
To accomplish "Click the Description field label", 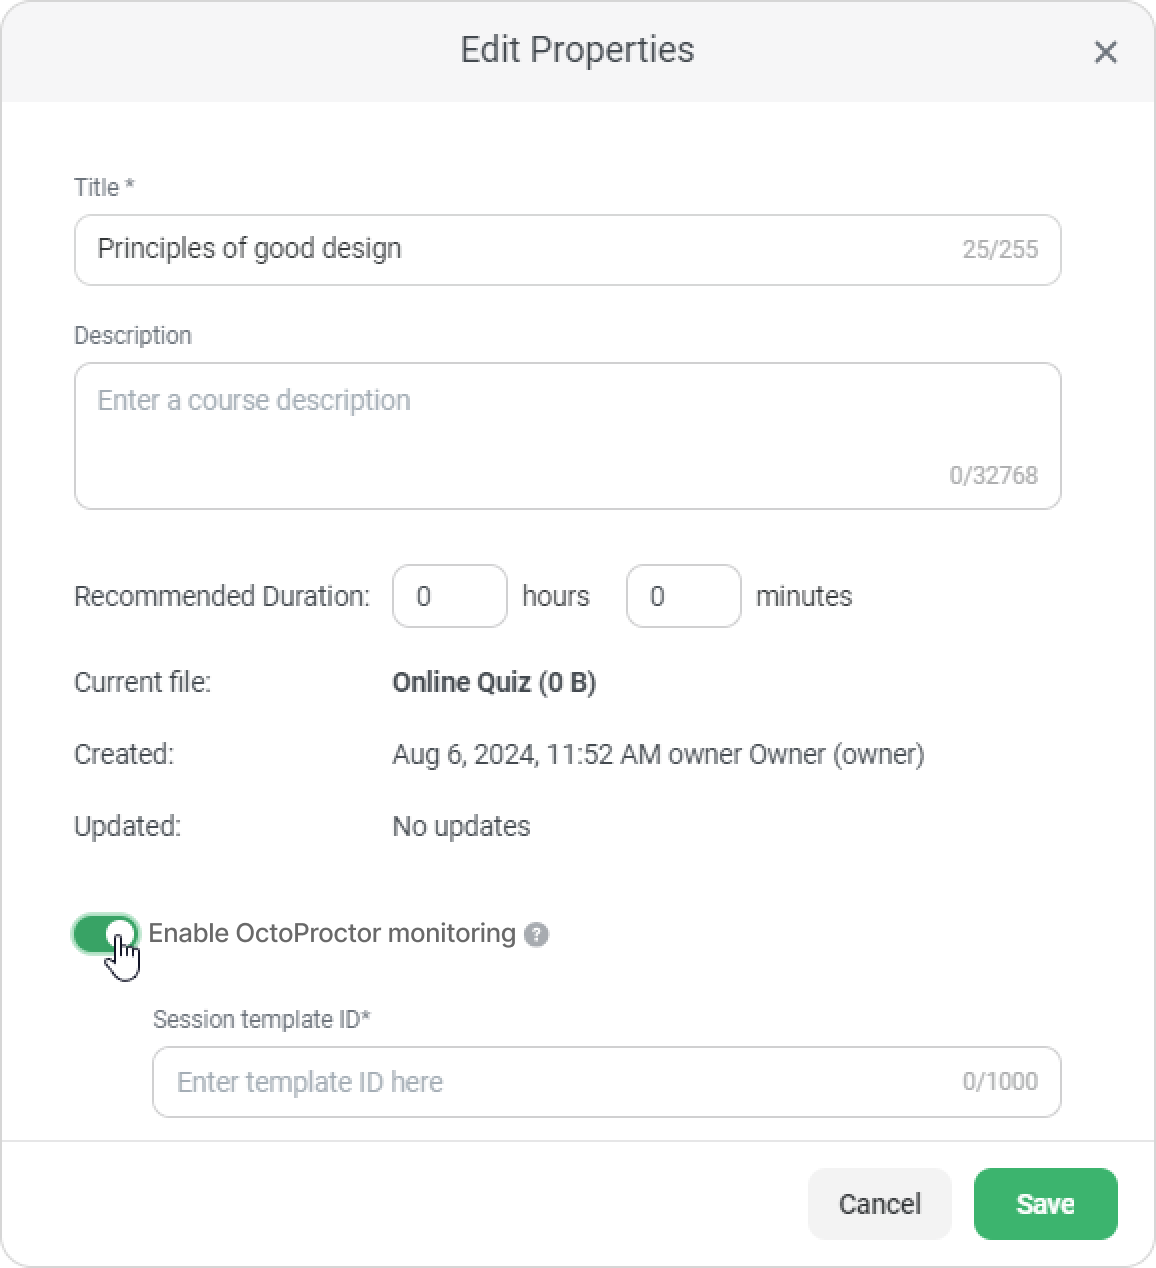I will click(133, 335).
